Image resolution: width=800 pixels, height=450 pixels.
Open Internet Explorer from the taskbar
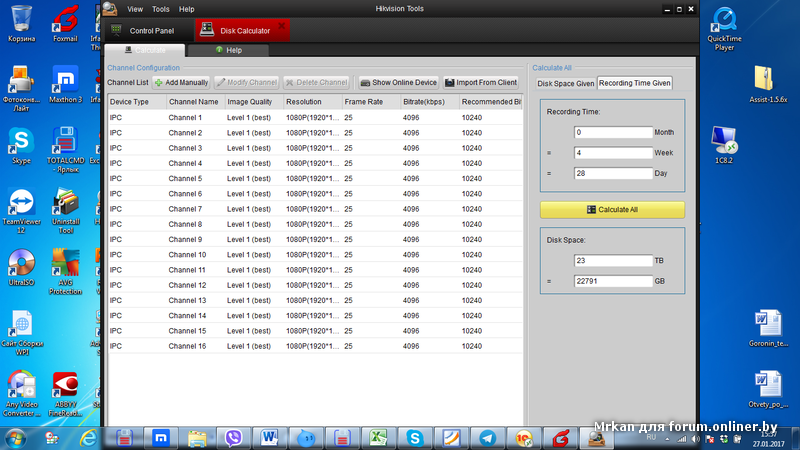pos(89,437)
